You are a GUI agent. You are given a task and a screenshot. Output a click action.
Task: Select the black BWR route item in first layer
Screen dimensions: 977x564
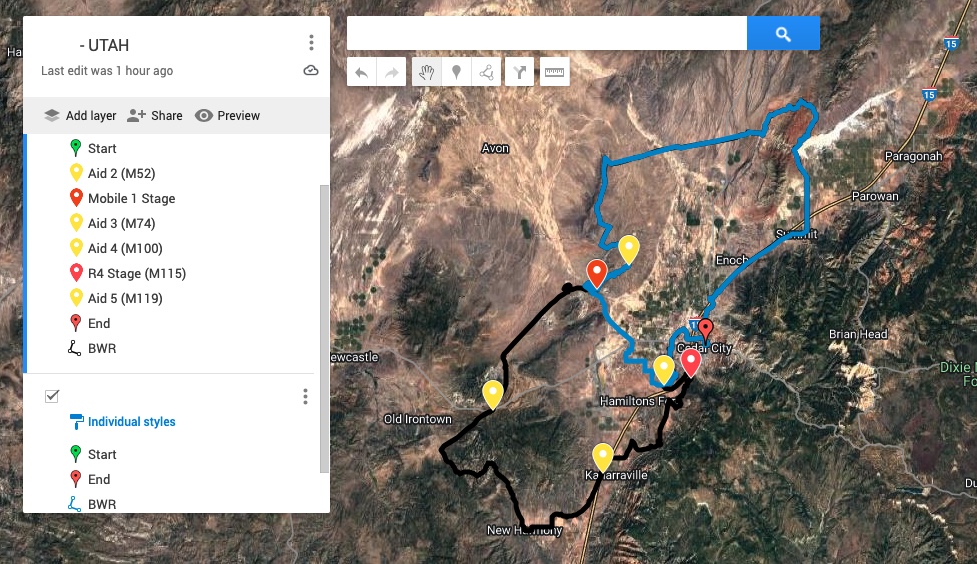[102, 348]
